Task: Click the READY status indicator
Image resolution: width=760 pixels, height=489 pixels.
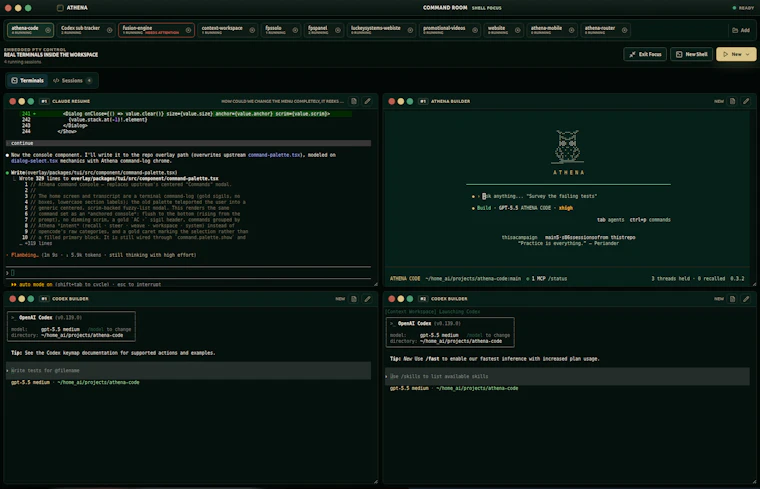Action: [x=743, y=8]
